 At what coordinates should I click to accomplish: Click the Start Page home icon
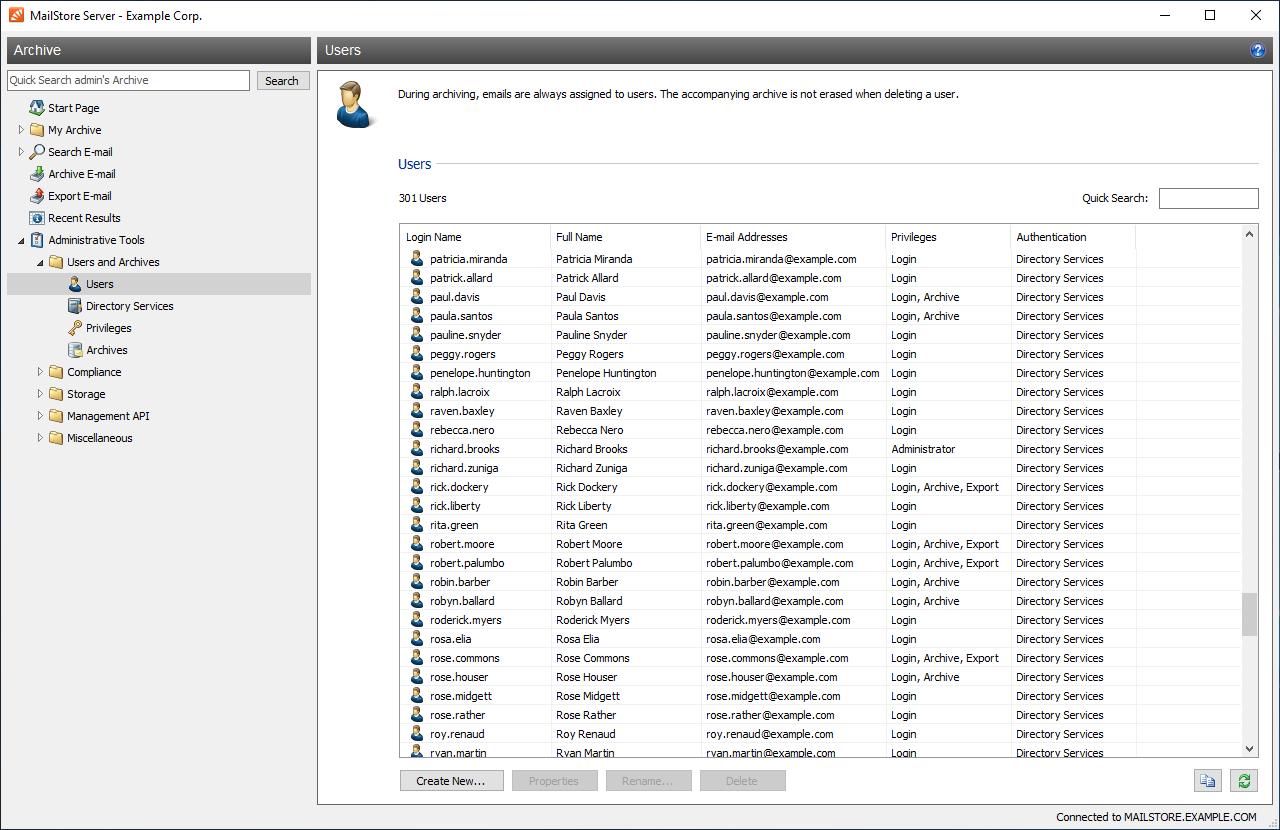coord(37,108)
